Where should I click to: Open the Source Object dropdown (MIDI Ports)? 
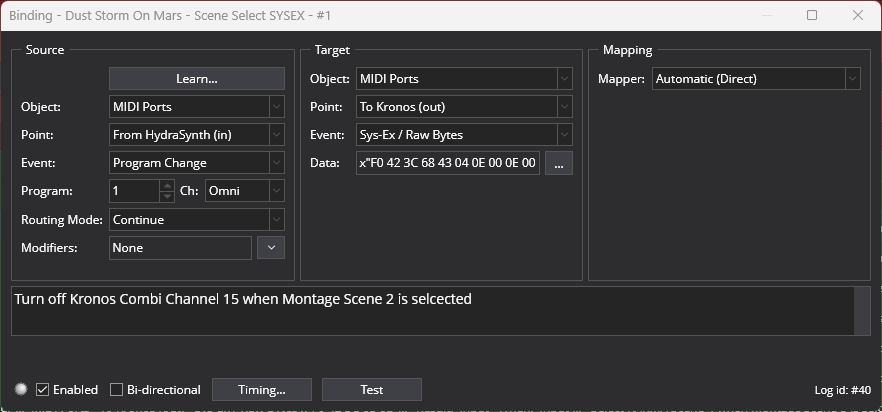[x=197, y=106]
